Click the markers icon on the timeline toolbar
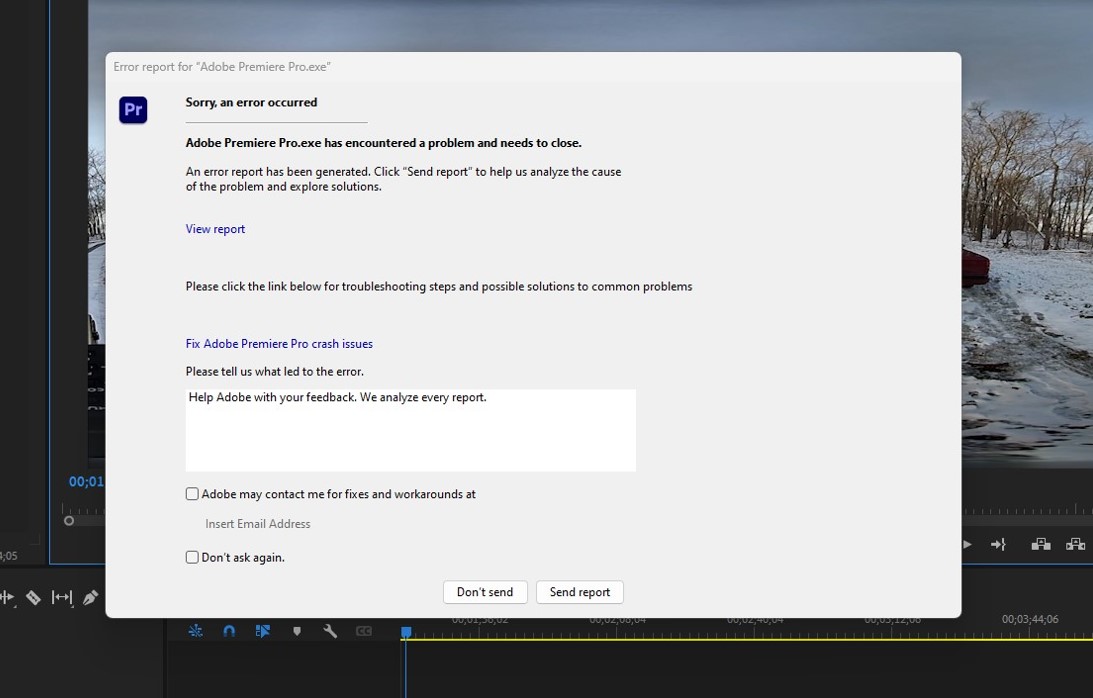Screen dimensions: 1093x698 pyautogui.click(x=297, y=630)
